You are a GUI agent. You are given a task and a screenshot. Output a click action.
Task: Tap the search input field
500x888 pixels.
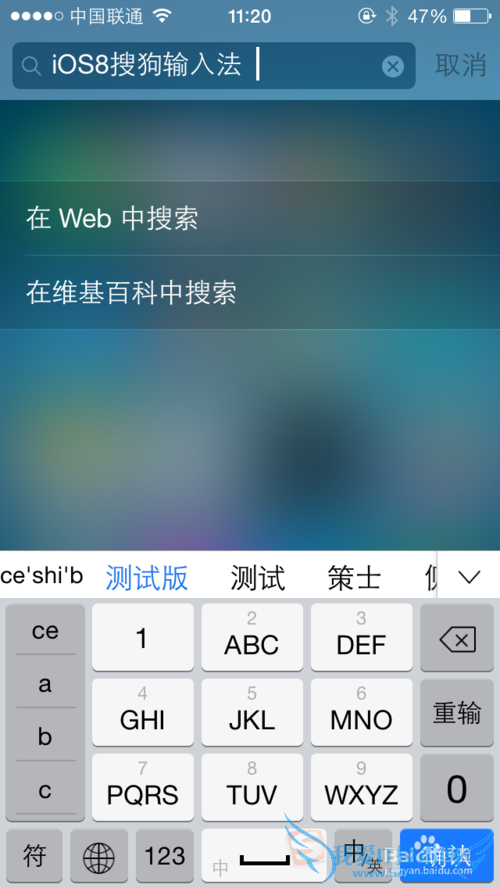214,66
